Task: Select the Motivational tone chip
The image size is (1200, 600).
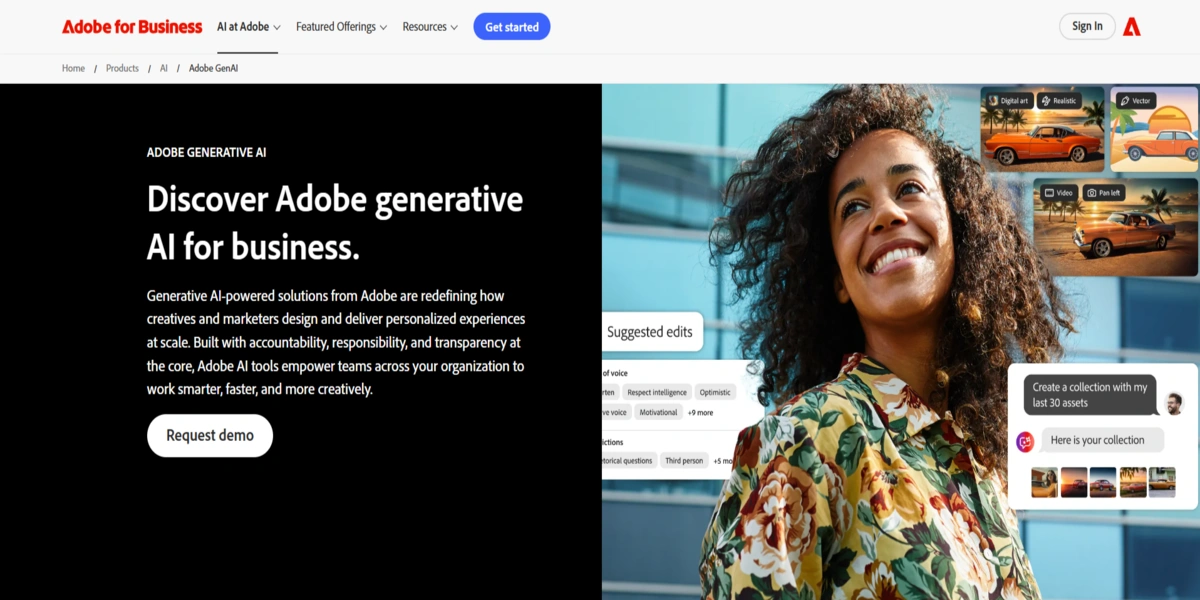Action: click(658, 412)
